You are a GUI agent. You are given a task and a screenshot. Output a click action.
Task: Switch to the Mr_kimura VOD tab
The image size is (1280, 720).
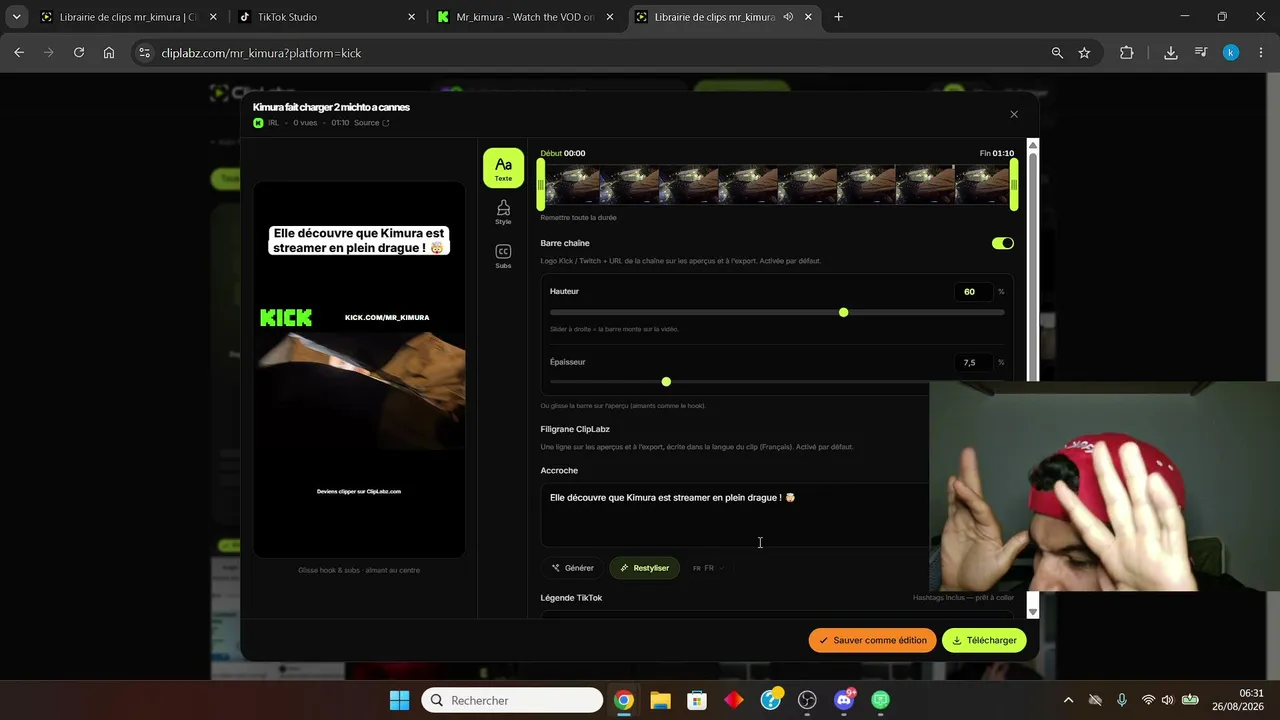527,17
